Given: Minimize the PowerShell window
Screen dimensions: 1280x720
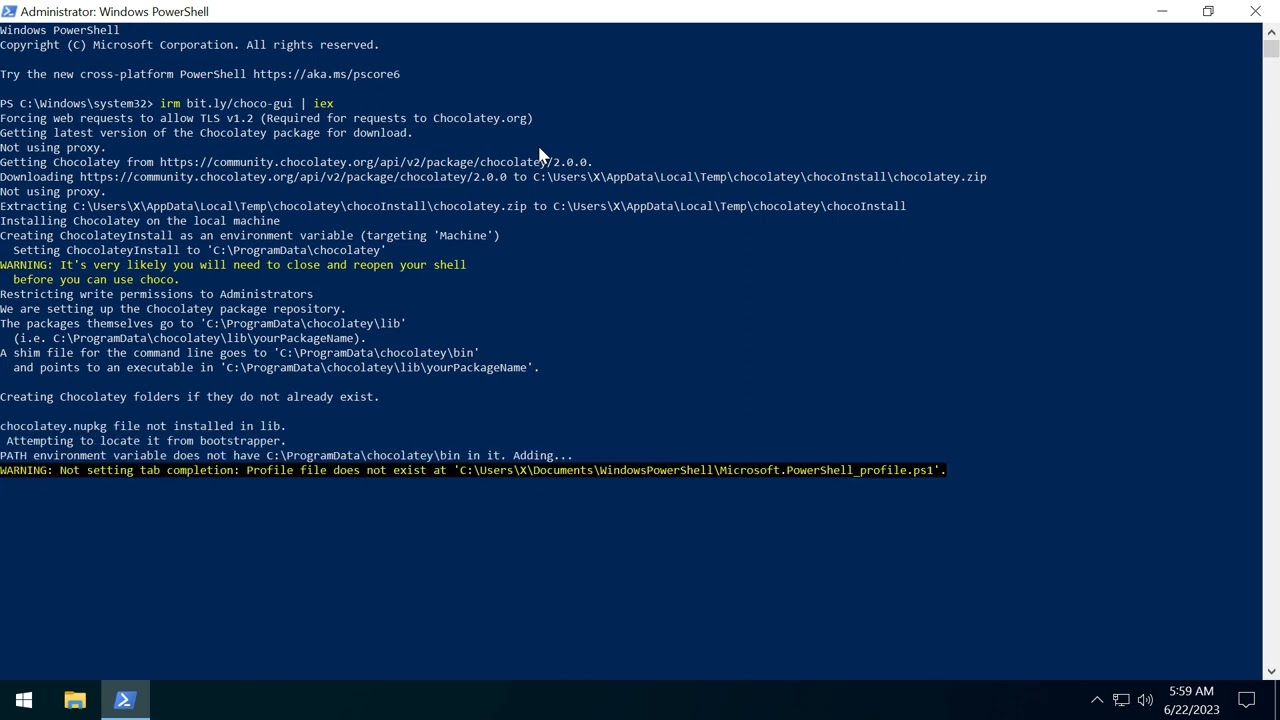Looking at the screenshot, I should (1162, 11).
